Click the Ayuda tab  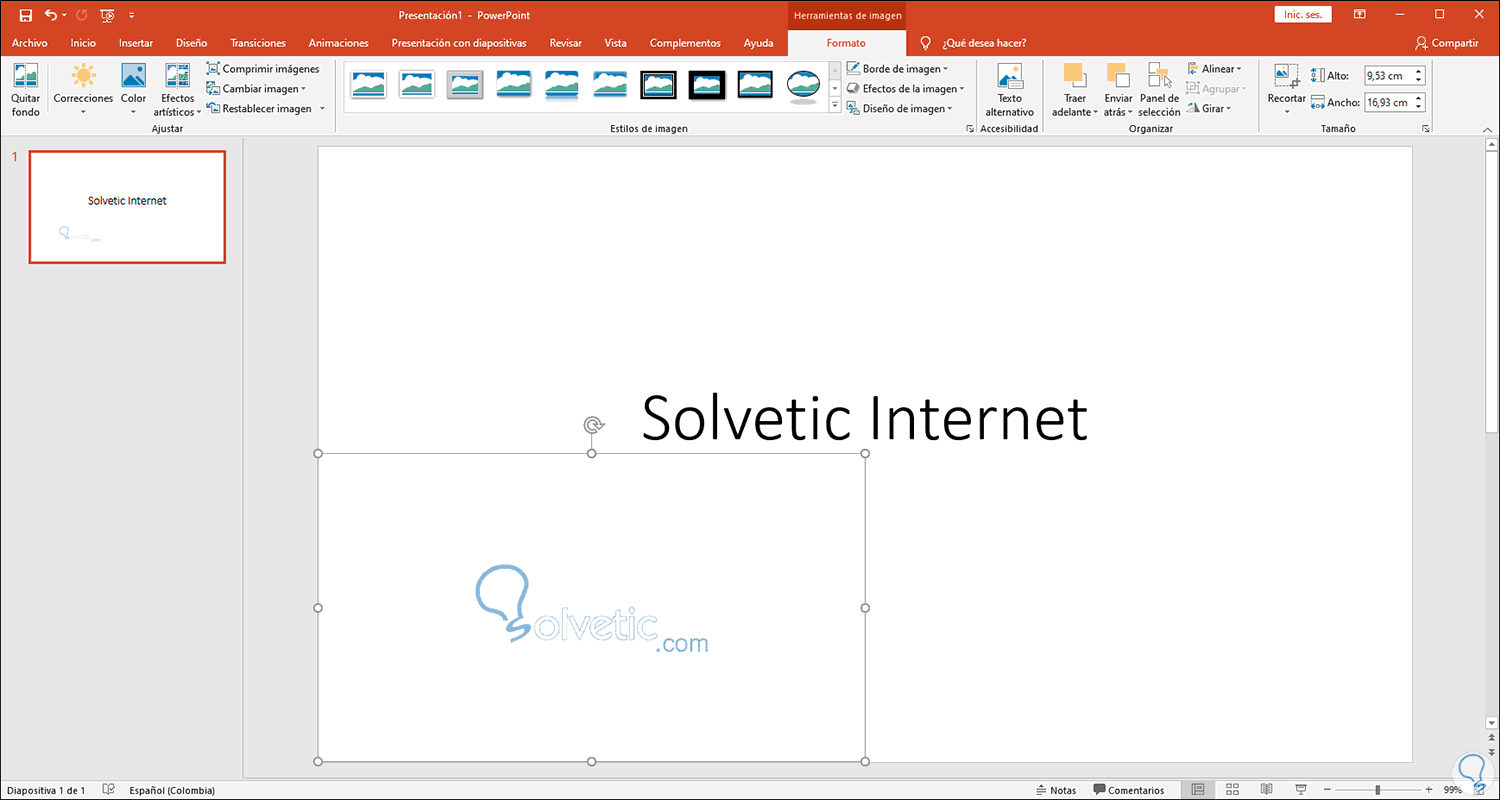point(758,43)
